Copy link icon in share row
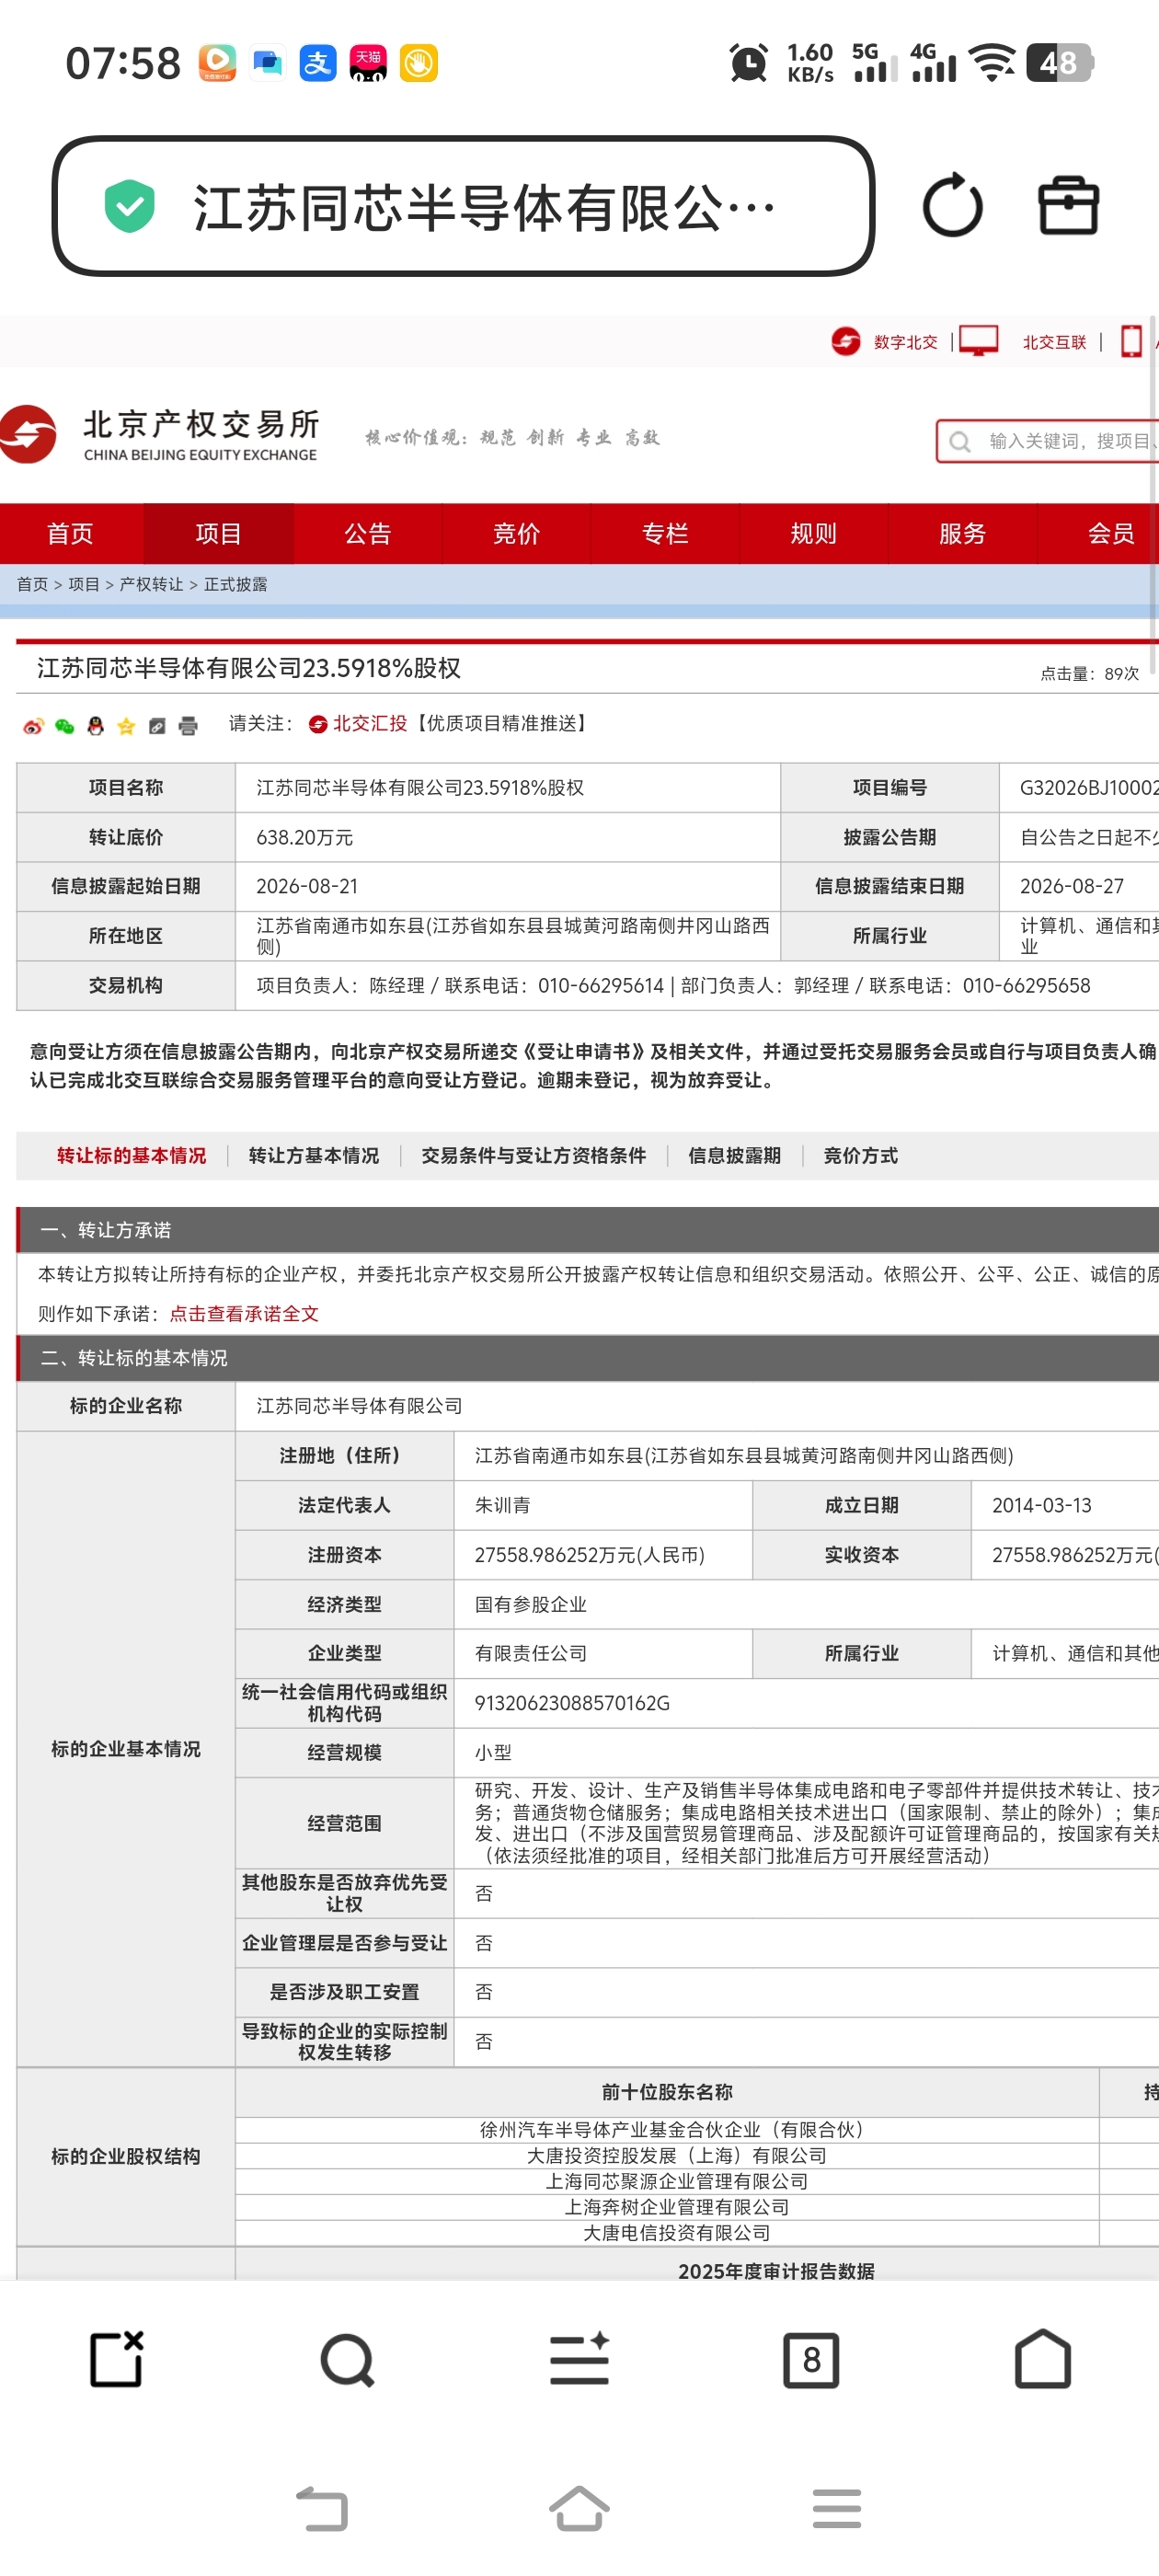This screenshot has height=2576, width=1159. (157, 726)
